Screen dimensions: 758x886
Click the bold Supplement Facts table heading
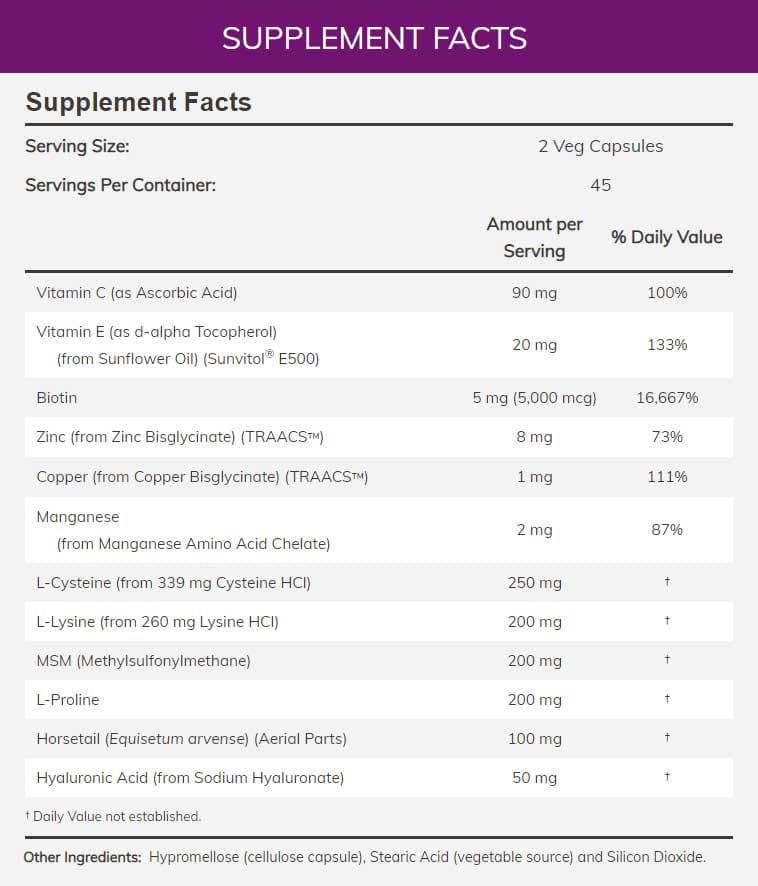tap(138, 102)
